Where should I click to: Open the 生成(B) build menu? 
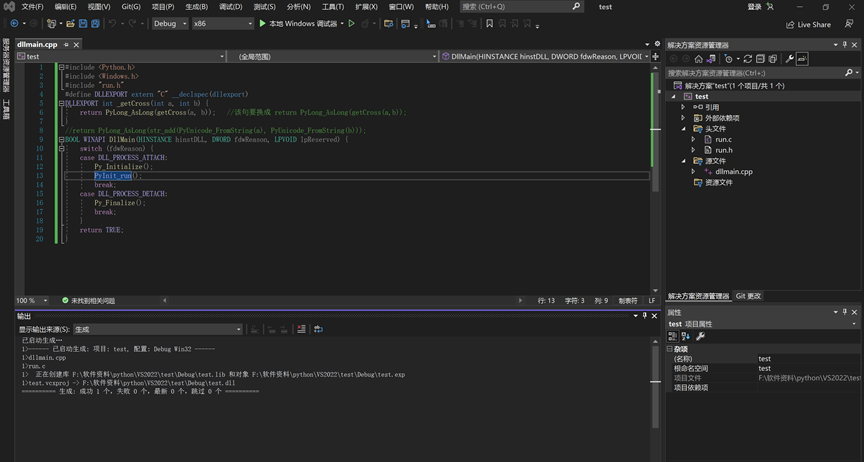(196, 7)
